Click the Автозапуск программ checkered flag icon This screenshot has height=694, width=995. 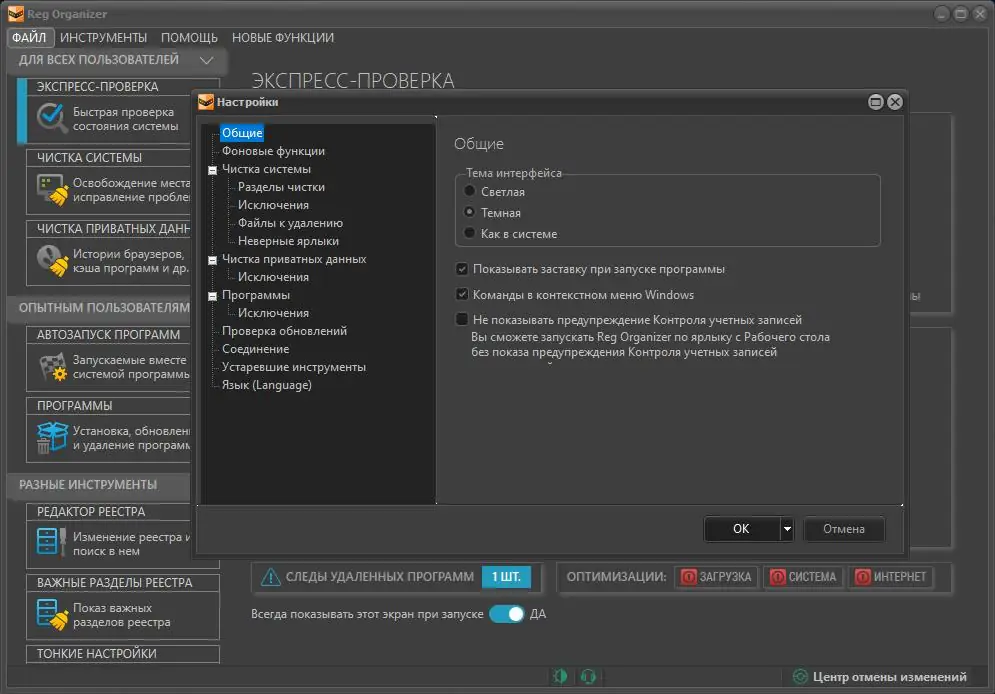(51, 366)
